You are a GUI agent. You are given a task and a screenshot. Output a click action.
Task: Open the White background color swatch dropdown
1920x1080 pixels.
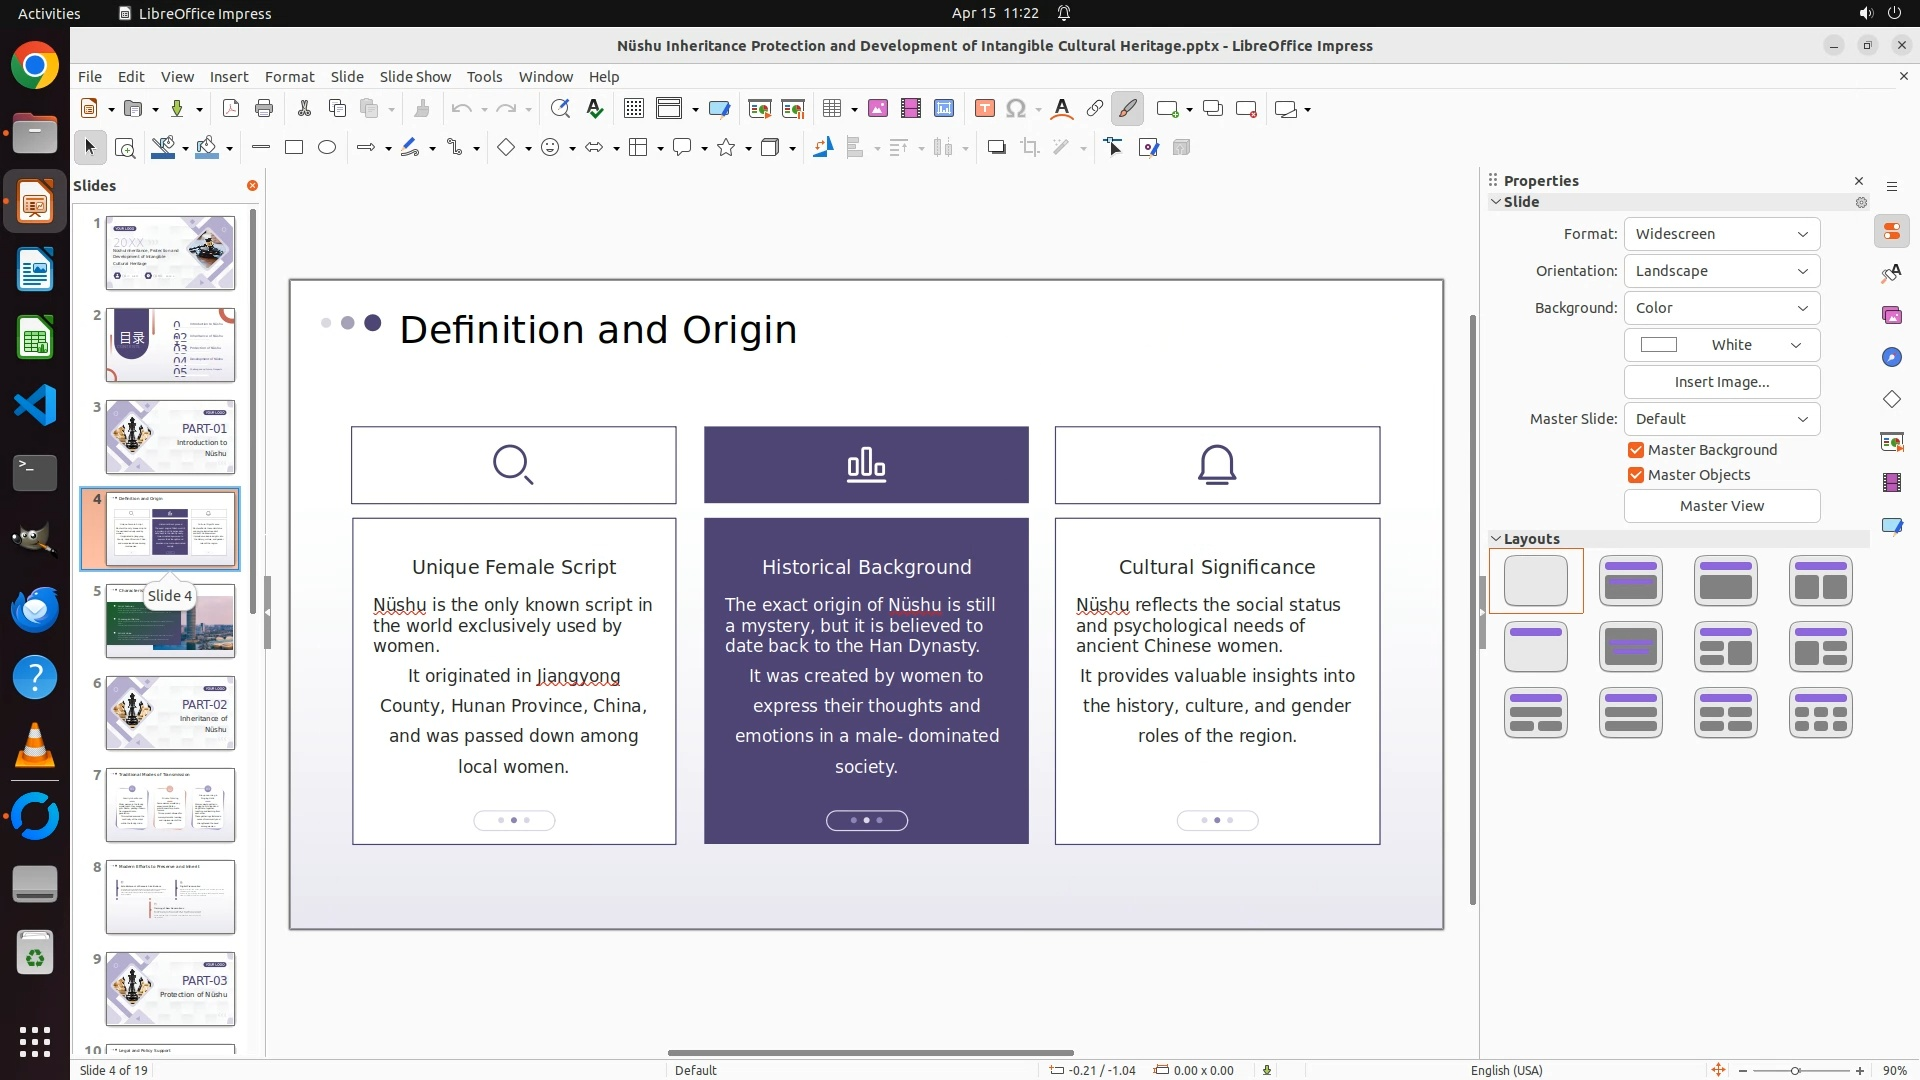coord(1721,345)
